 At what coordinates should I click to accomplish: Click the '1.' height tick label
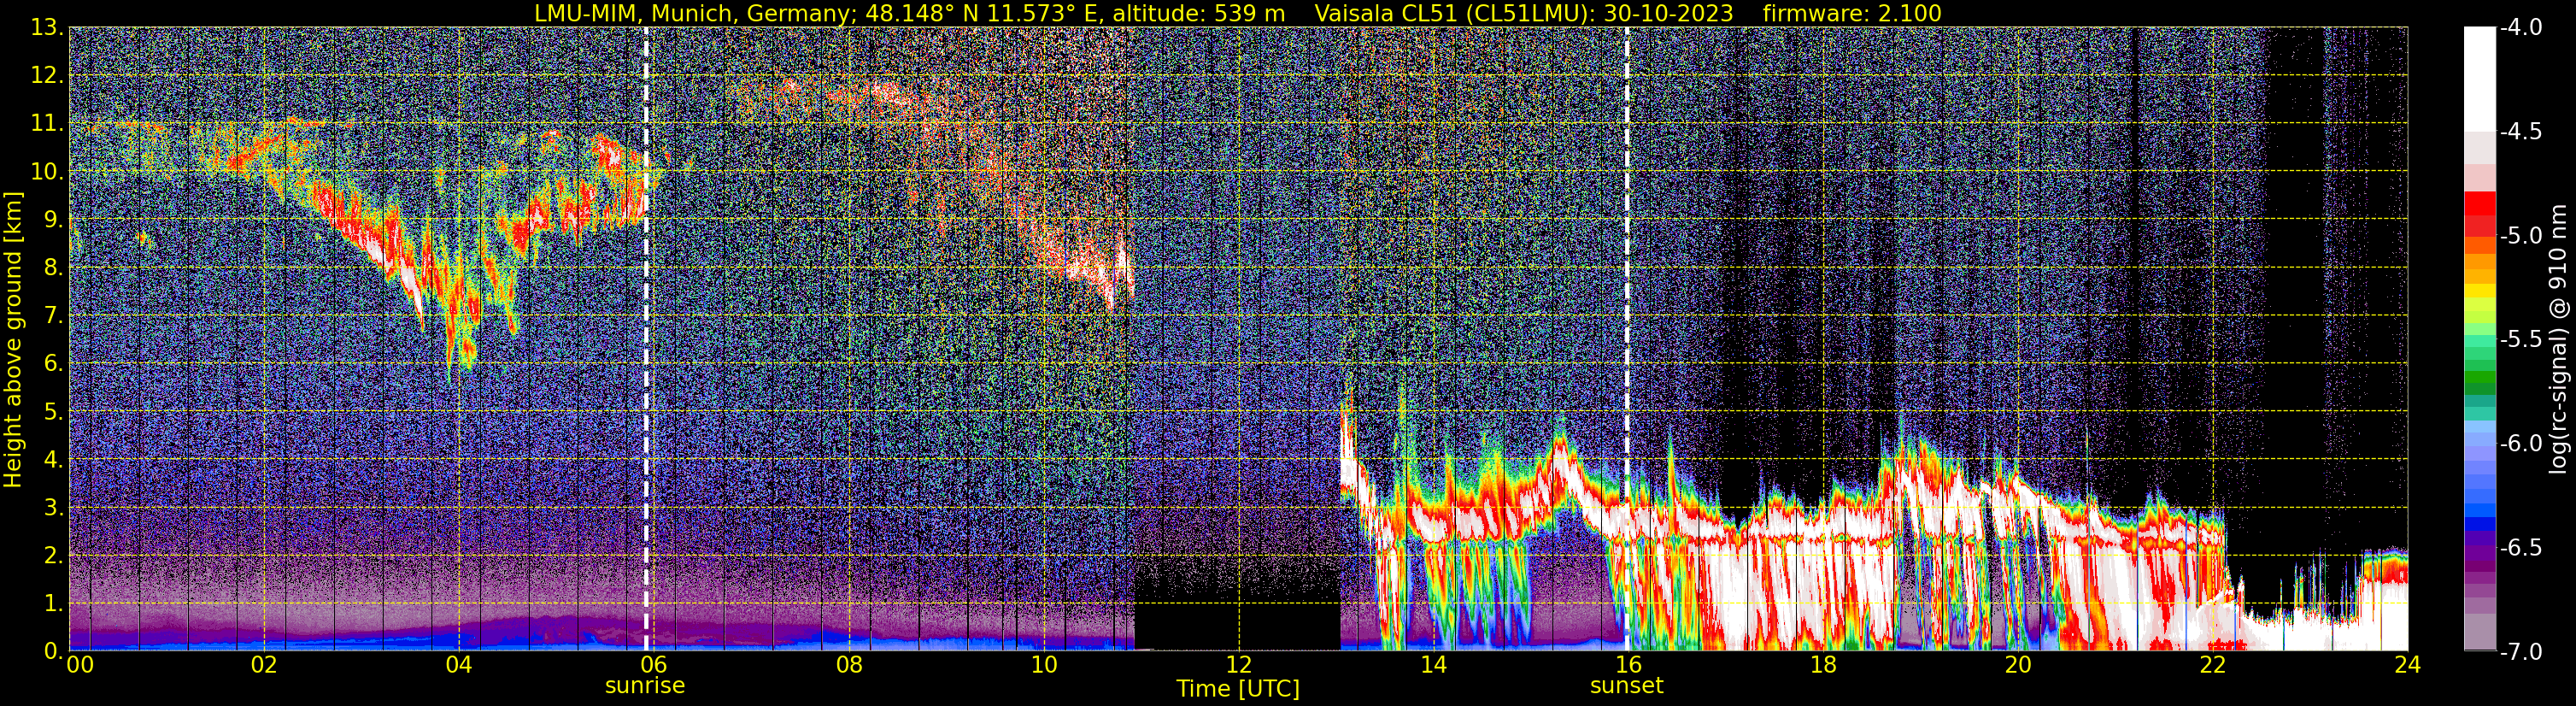tap(52, 604)
